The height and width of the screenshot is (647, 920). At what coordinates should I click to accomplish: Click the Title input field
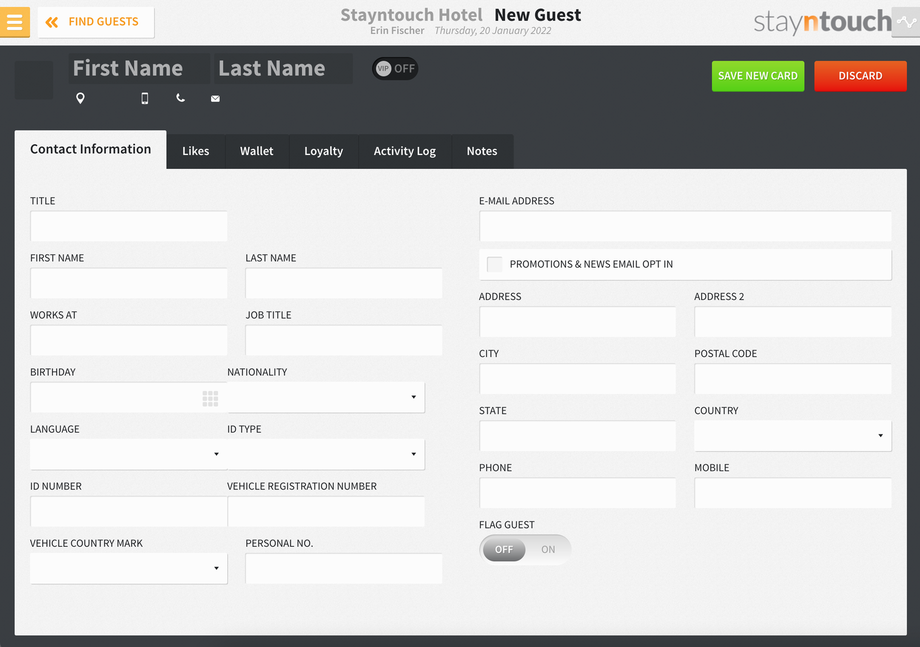(128, 226)
